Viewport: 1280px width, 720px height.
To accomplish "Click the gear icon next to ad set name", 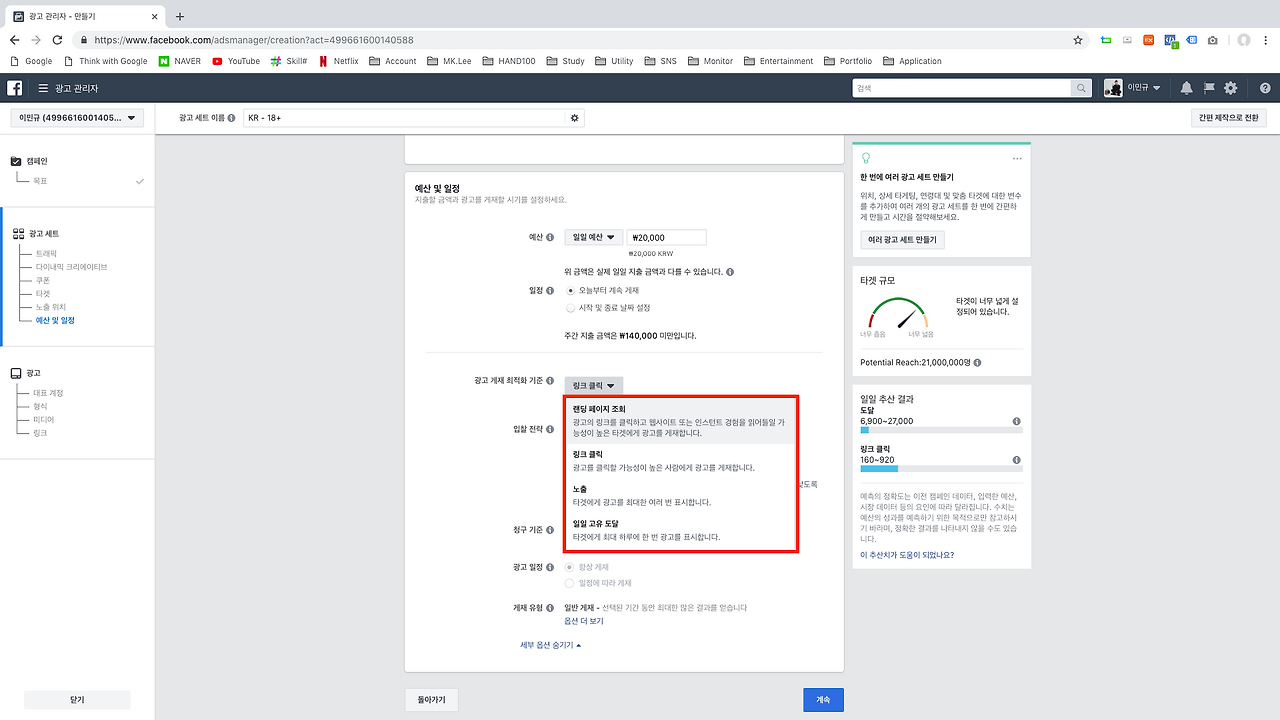I will 574,117.
